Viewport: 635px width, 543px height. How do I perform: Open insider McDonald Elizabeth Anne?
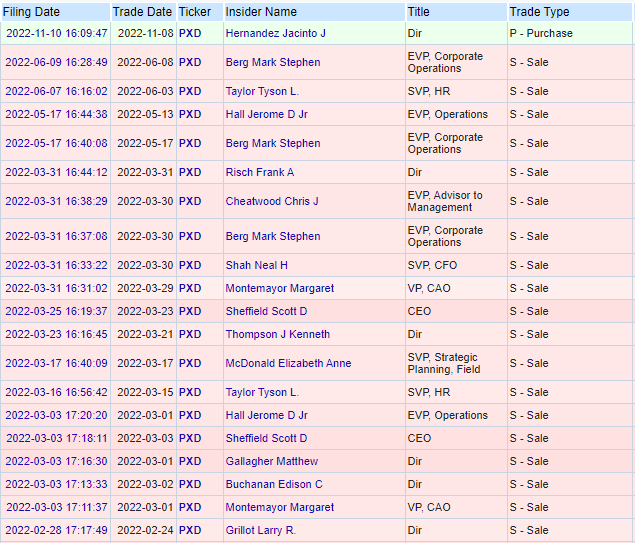tap(288, 363)
